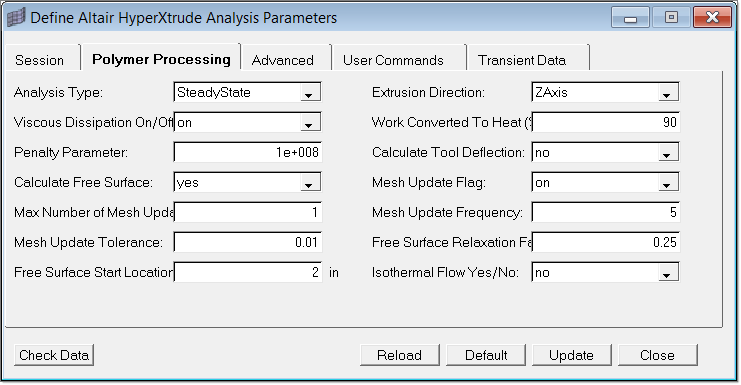Expand the Extrusion Direction dropdown

click(x=605, y=92)
